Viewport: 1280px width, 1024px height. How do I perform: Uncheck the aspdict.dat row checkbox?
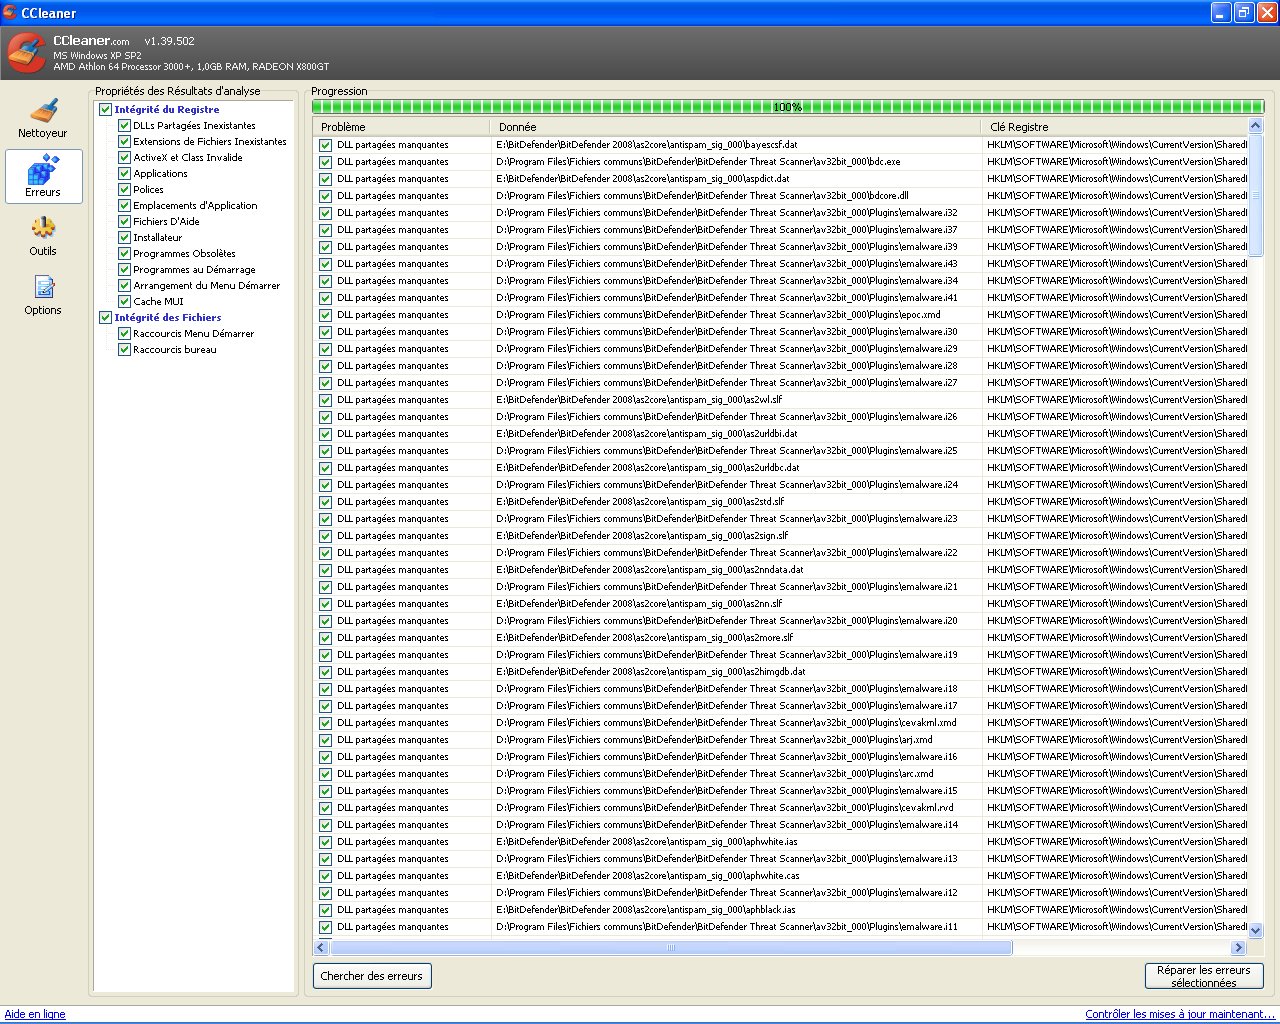coord(325,179)
